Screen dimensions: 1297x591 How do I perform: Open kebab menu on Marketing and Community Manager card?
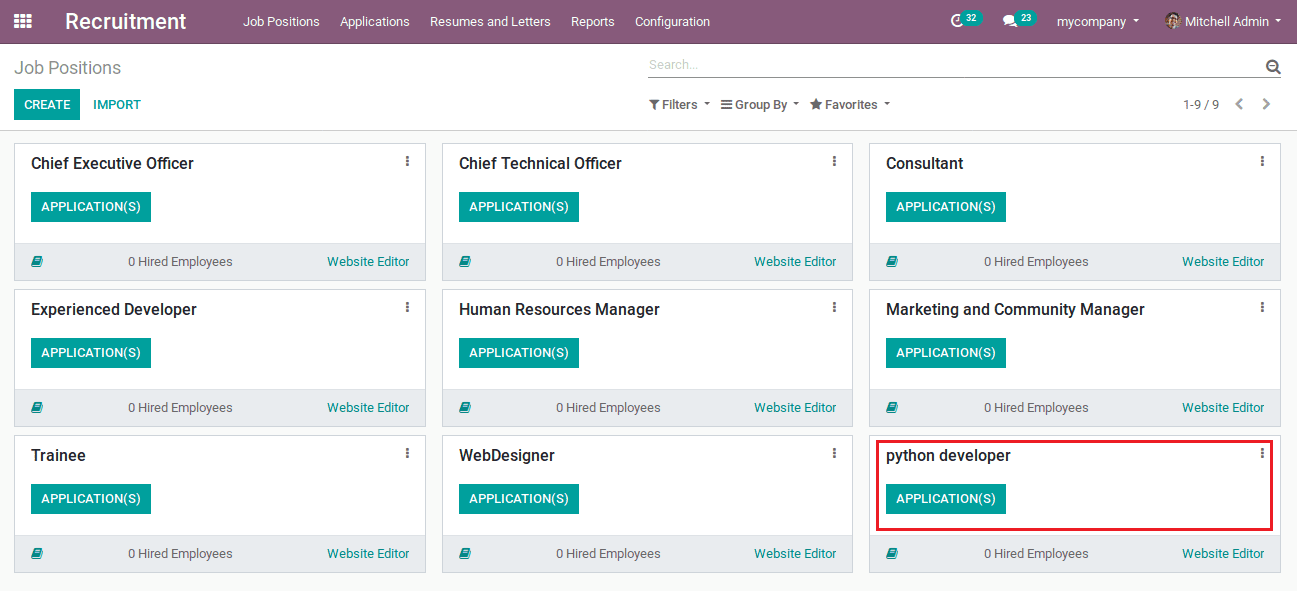(x=1262, y=307)
